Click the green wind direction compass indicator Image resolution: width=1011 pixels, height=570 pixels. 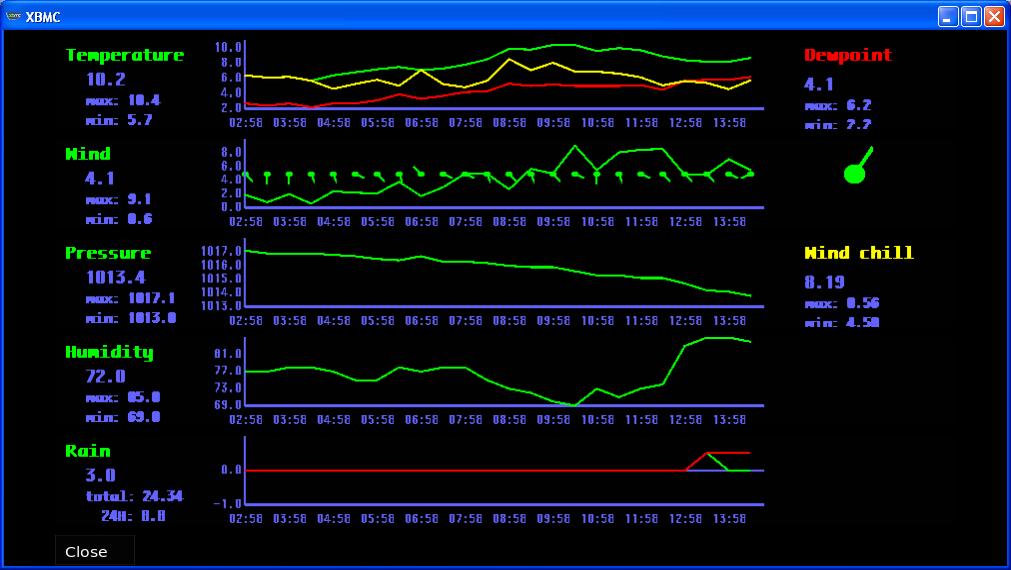tap(856, 171)
